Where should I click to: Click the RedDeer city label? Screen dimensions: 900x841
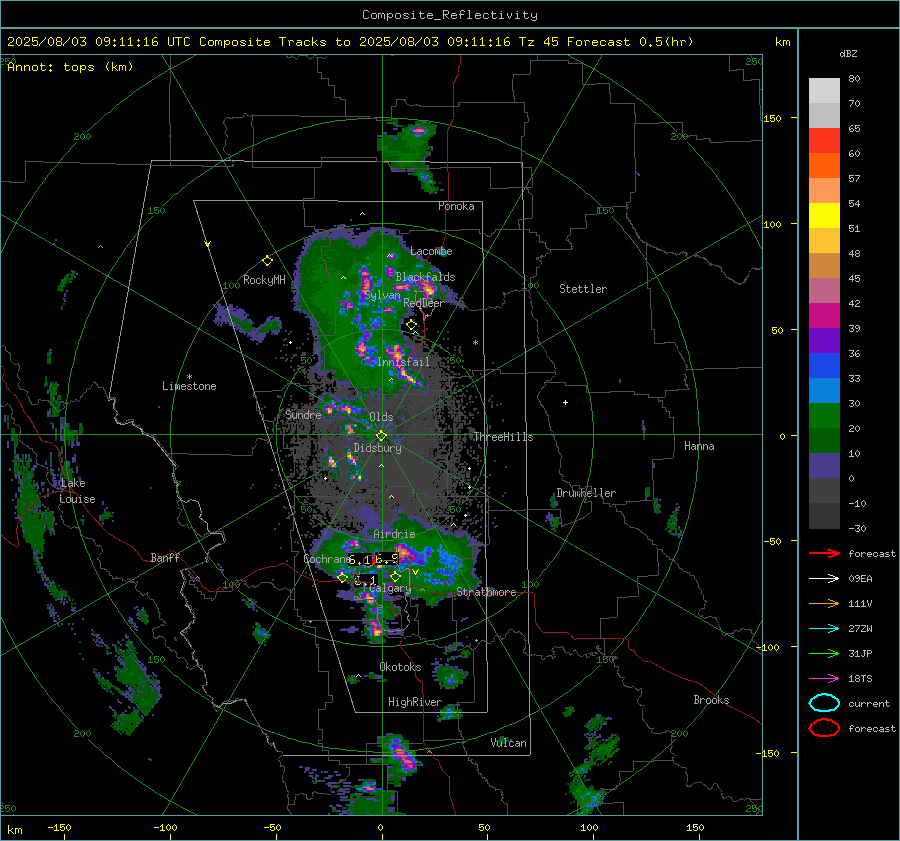424,303
